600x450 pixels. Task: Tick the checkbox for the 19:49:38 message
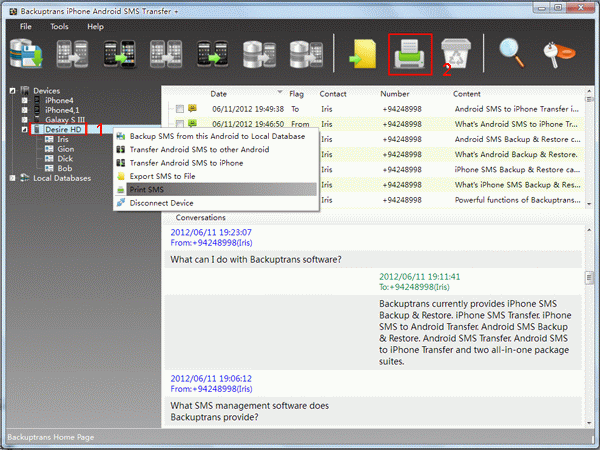tap(179, 109)
